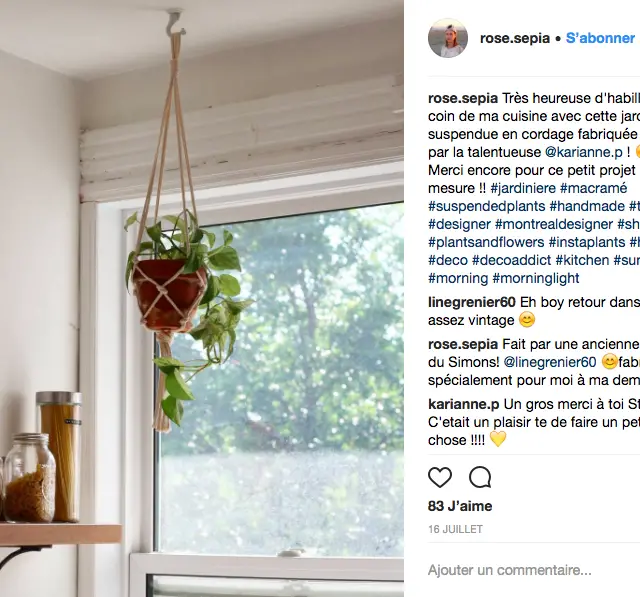View linegrenier60 commenter profile
The width and height of the screenshot is (640, 597).
[472, 302]
